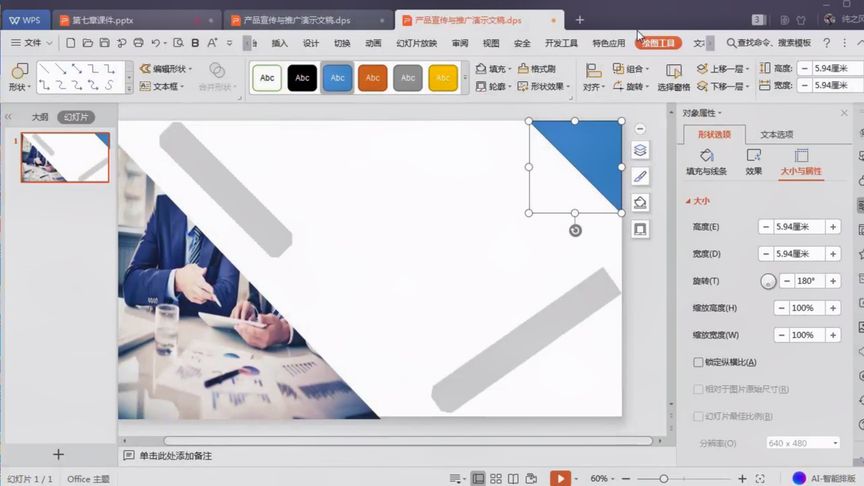Click the layers icon beside the shape

pyautogui.click(x=640, y=150)
